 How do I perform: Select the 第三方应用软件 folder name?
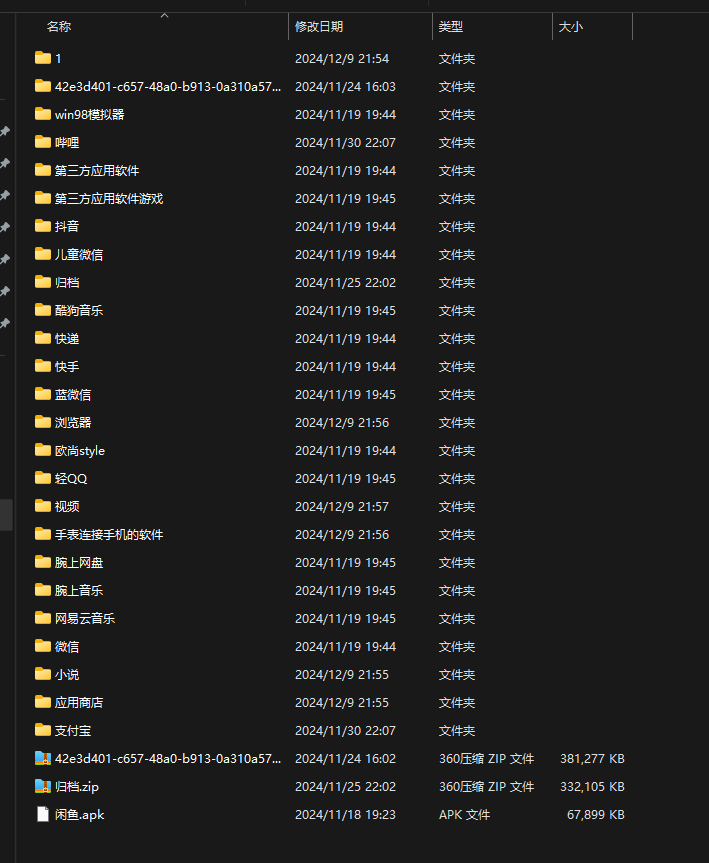(97, 171)
